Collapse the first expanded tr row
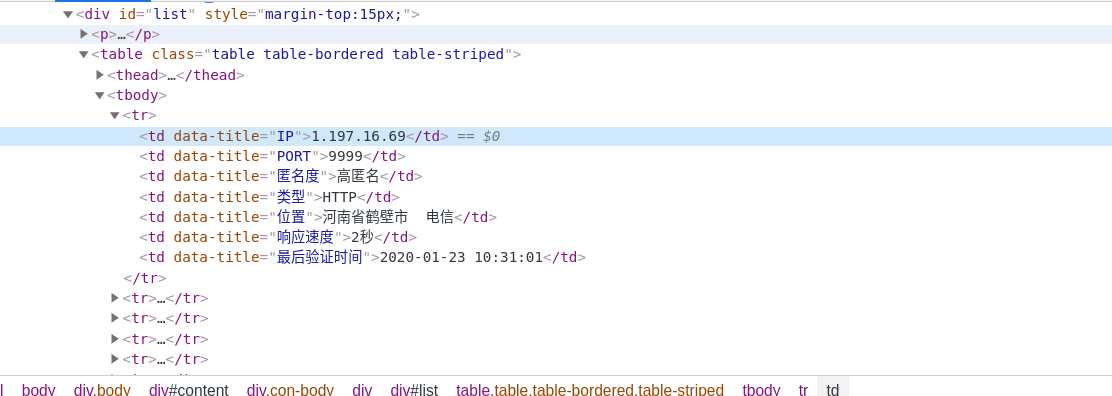This screenshot has width=1112, height=396. [x=114, y=115]
